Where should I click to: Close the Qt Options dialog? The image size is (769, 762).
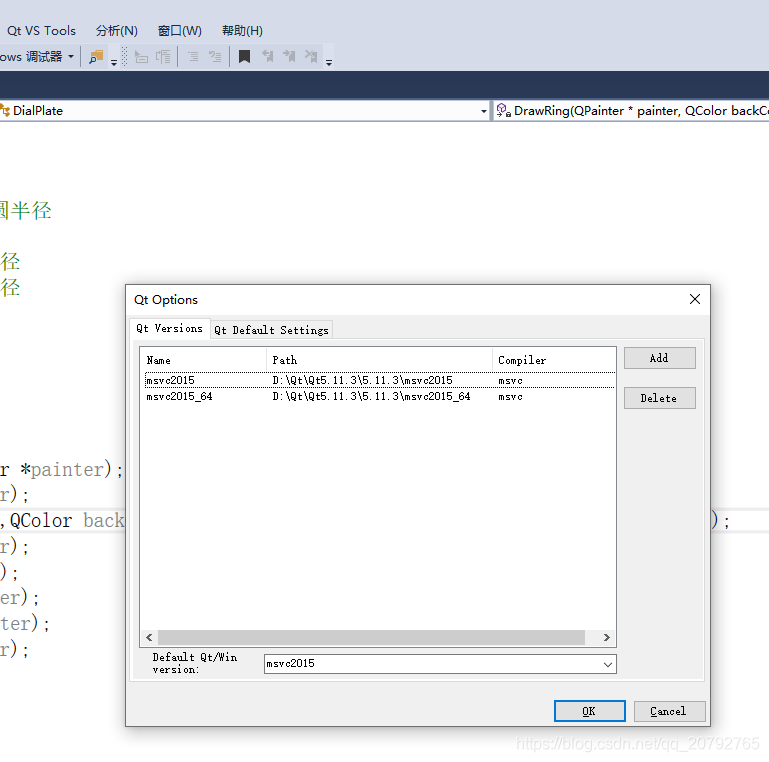[694, 300]
